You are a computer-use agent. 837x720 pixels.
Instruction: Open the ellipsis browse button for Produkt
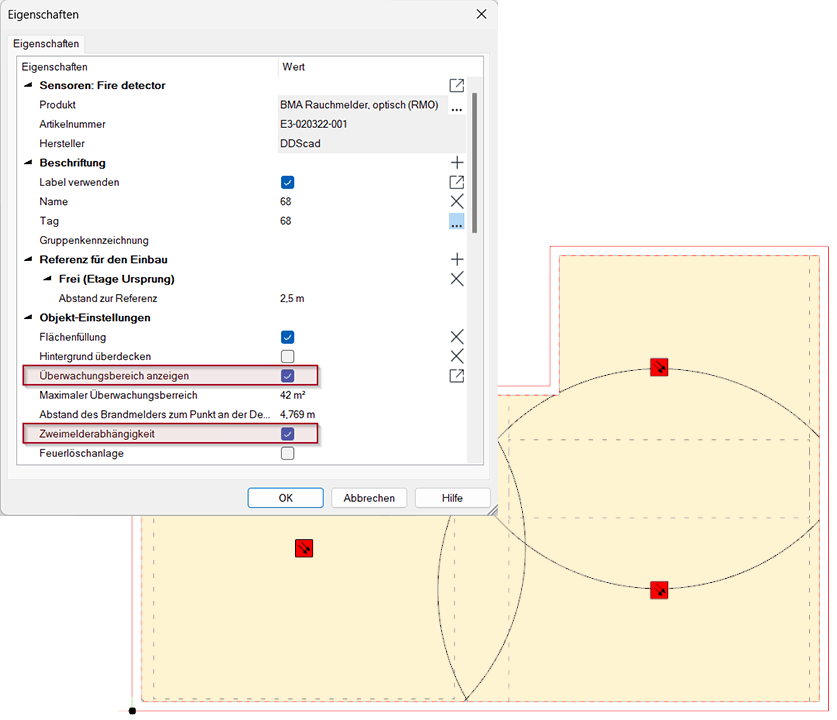point(457,106)
